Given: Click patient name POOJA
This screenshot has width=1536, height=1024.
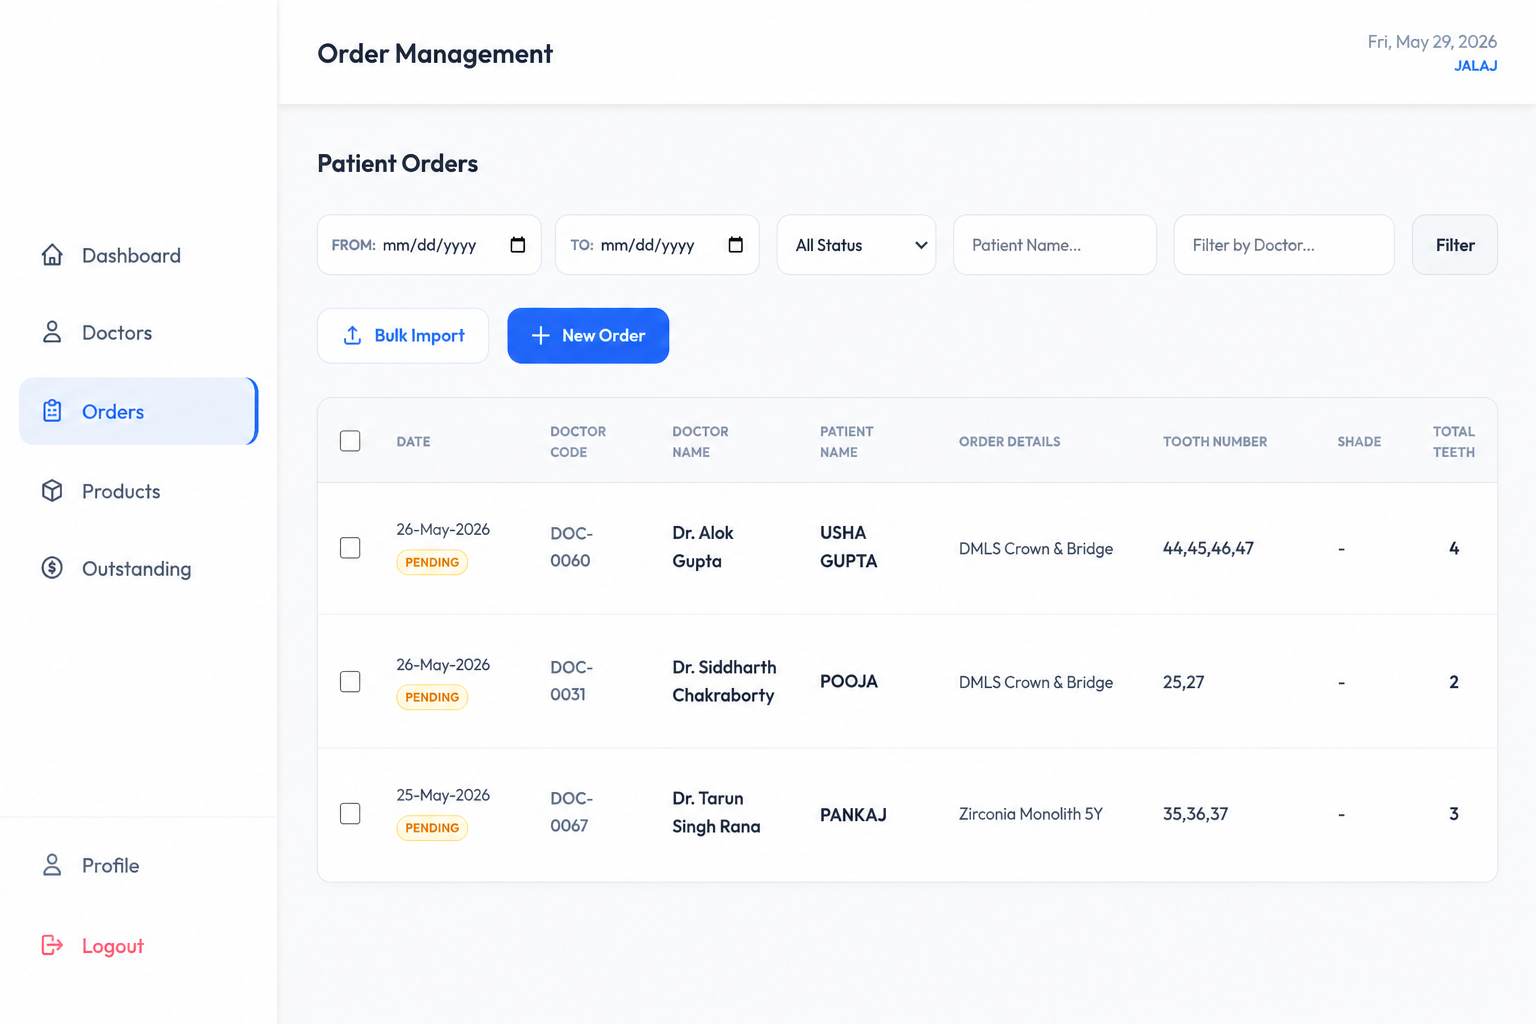Looking at the screenshot, I should [849, 682].
